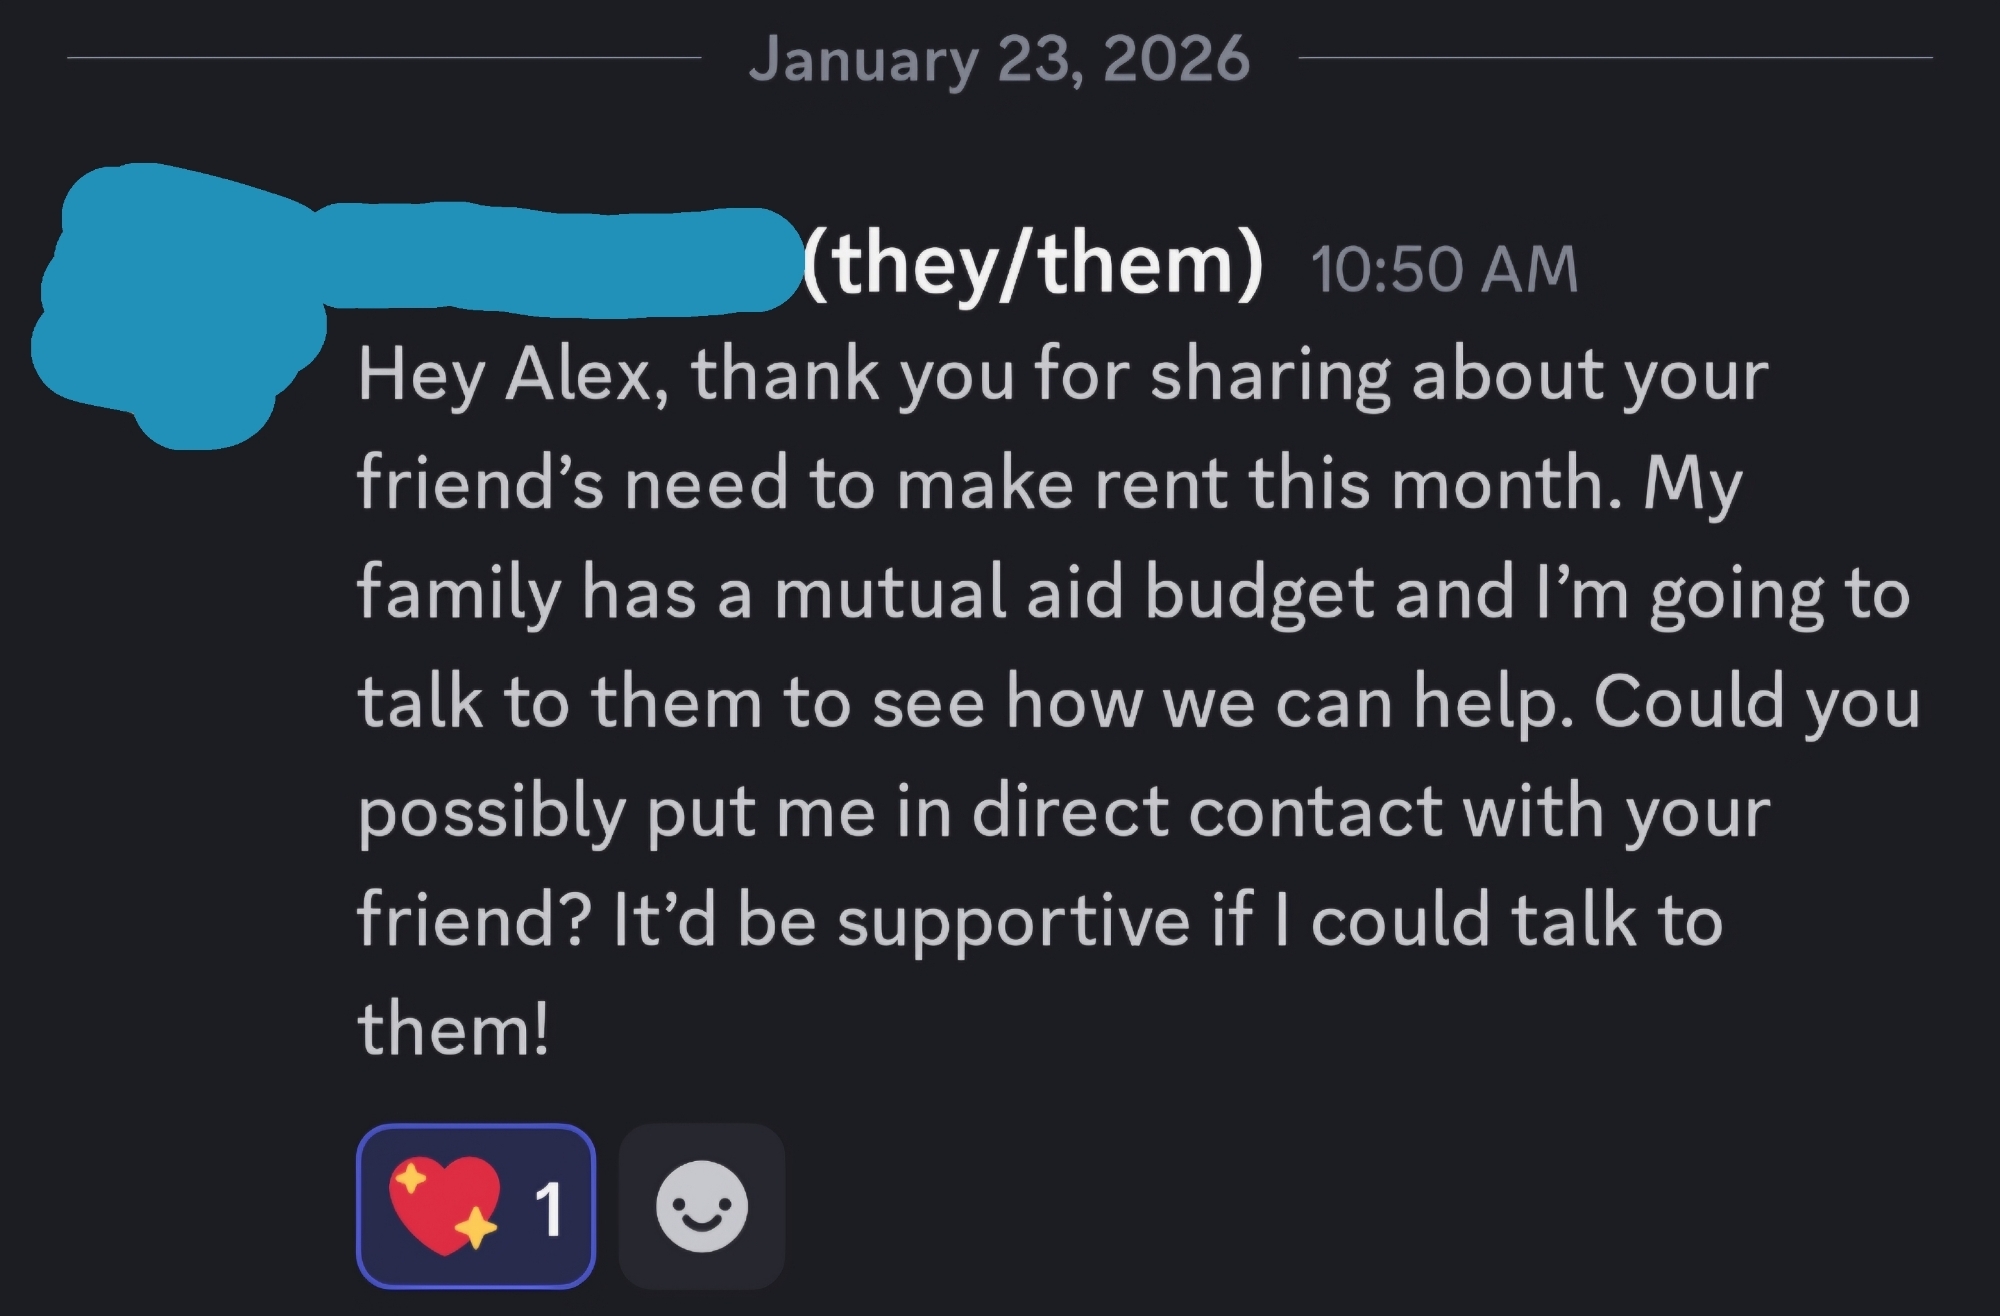Click the word "family" in the message
The image size is (2000, 1316).
[458, 592]
